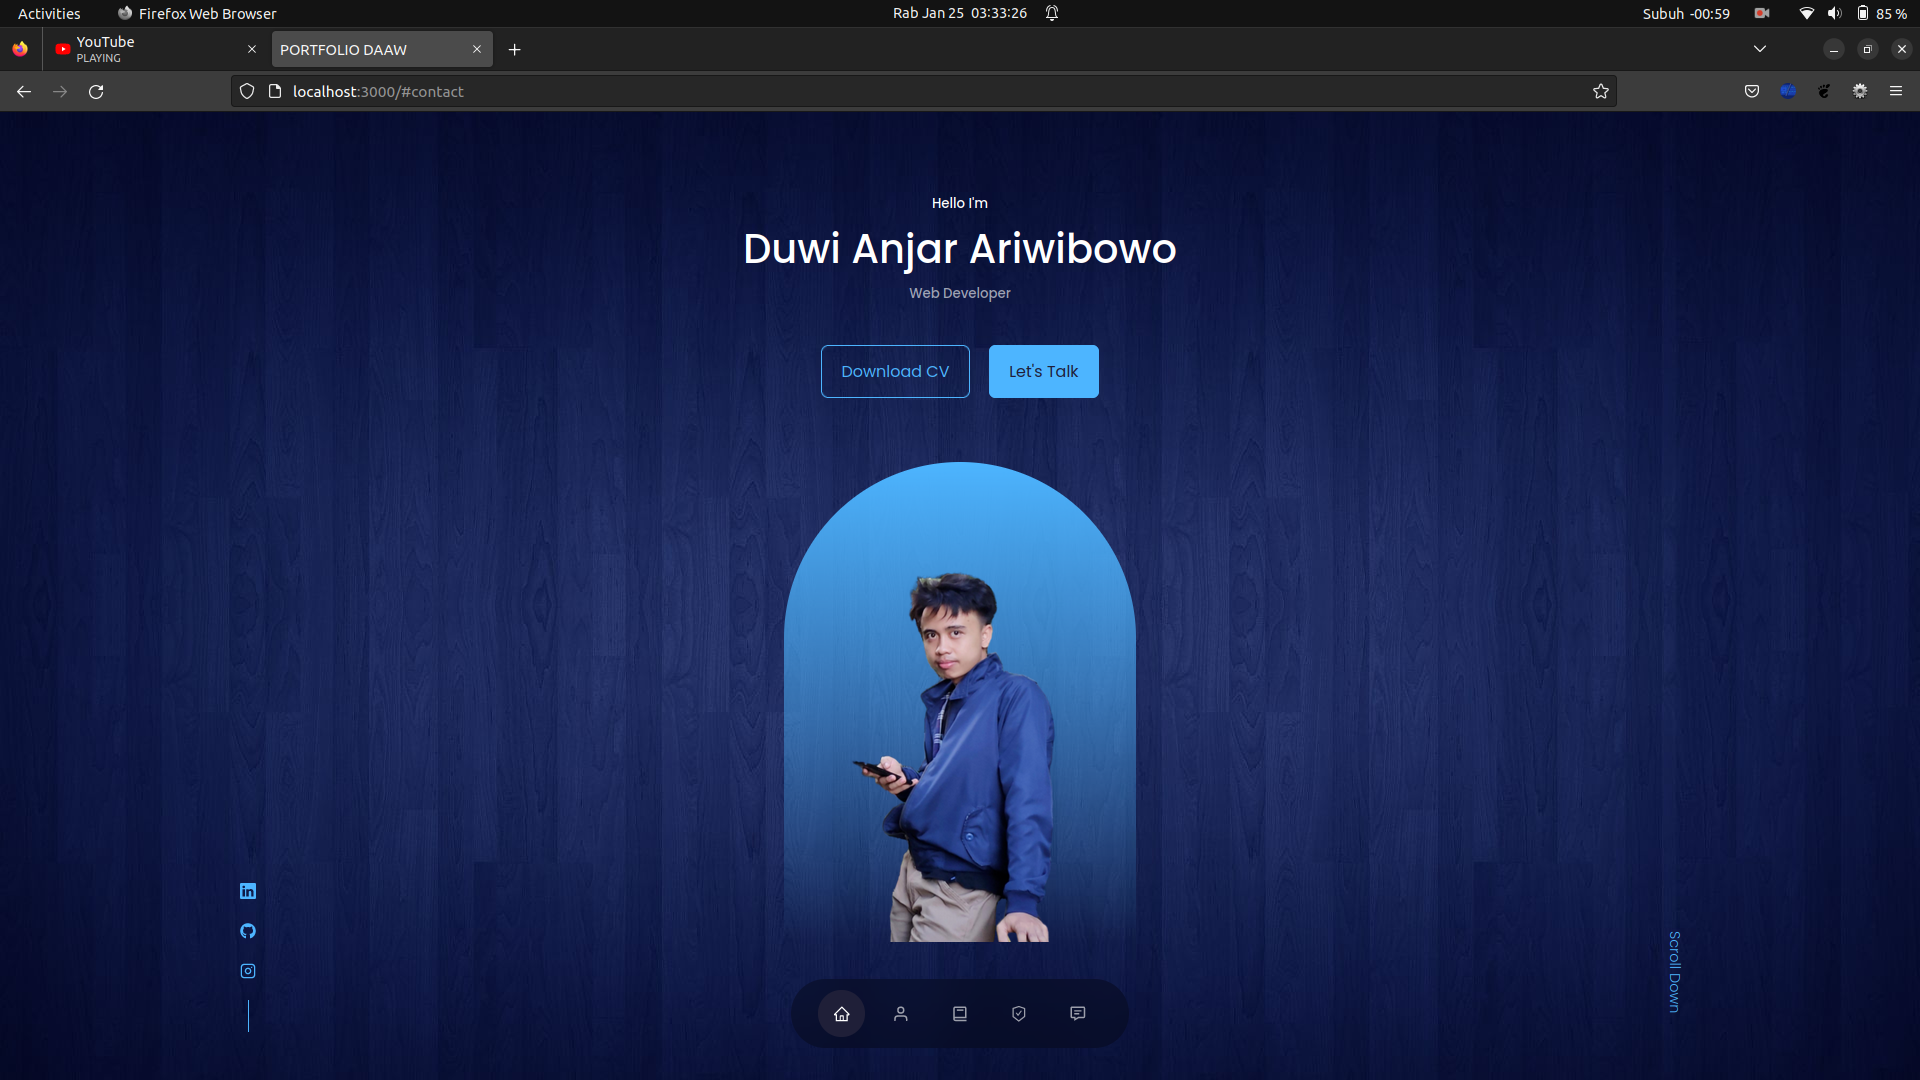Open the Pocket save dropdown

(x=1752, y=91)
